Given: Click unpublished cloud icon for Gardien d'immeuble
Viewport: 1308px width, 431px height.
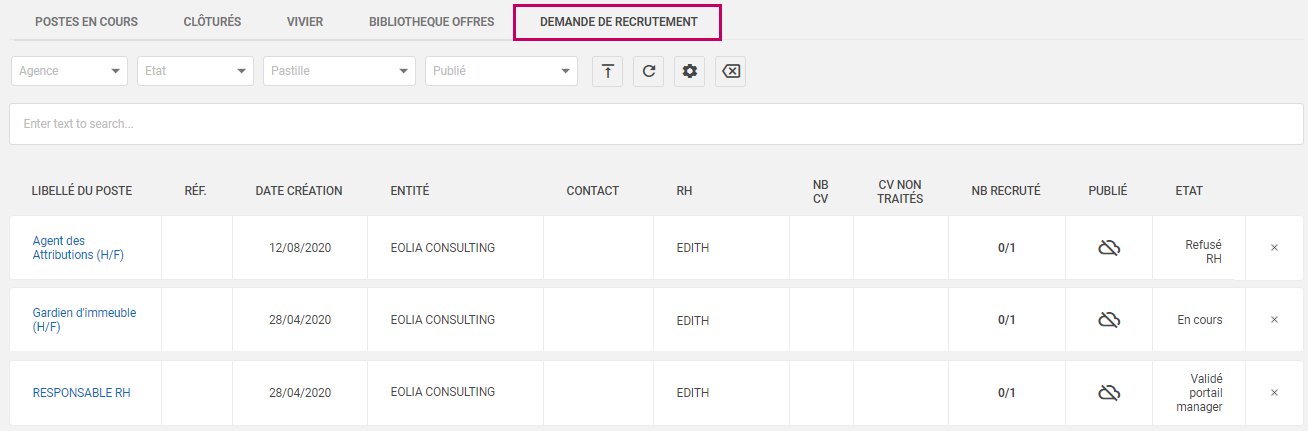Looking at the screenshot, I should pyautogui.click(x=1108, y=320).
